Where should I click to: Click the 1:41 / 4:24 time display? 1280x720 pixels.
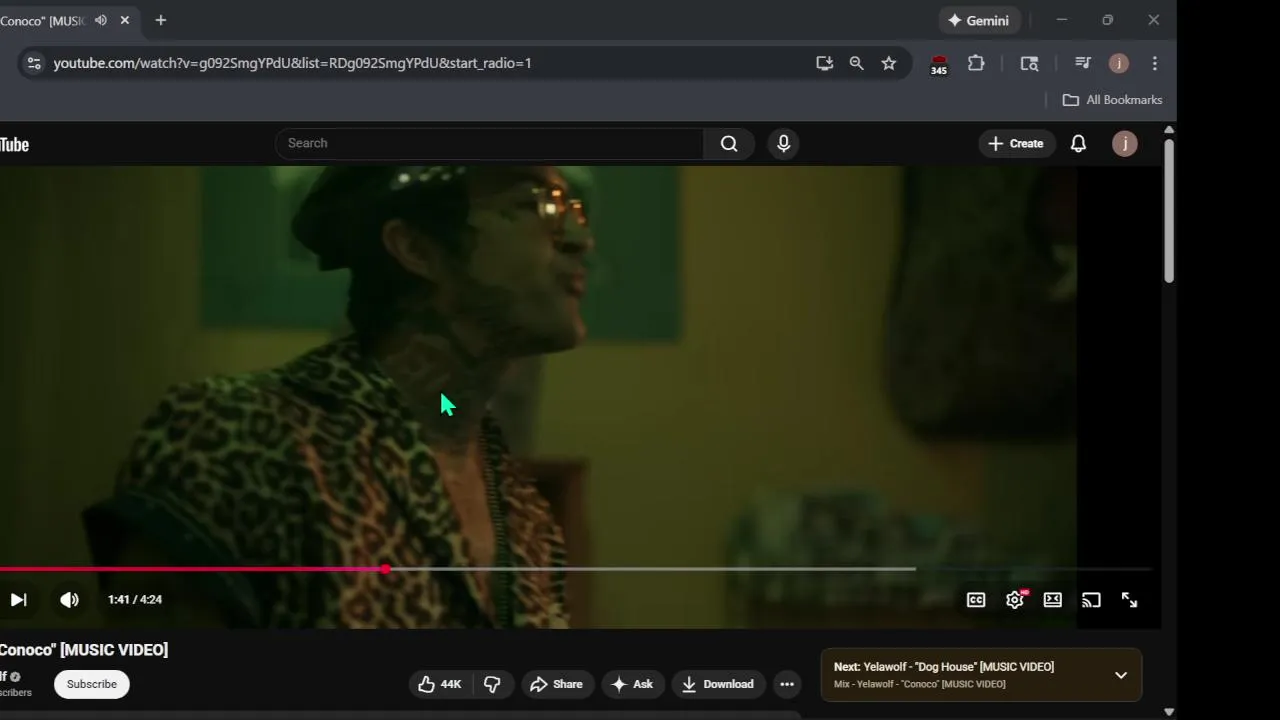(x=135, y=600)
